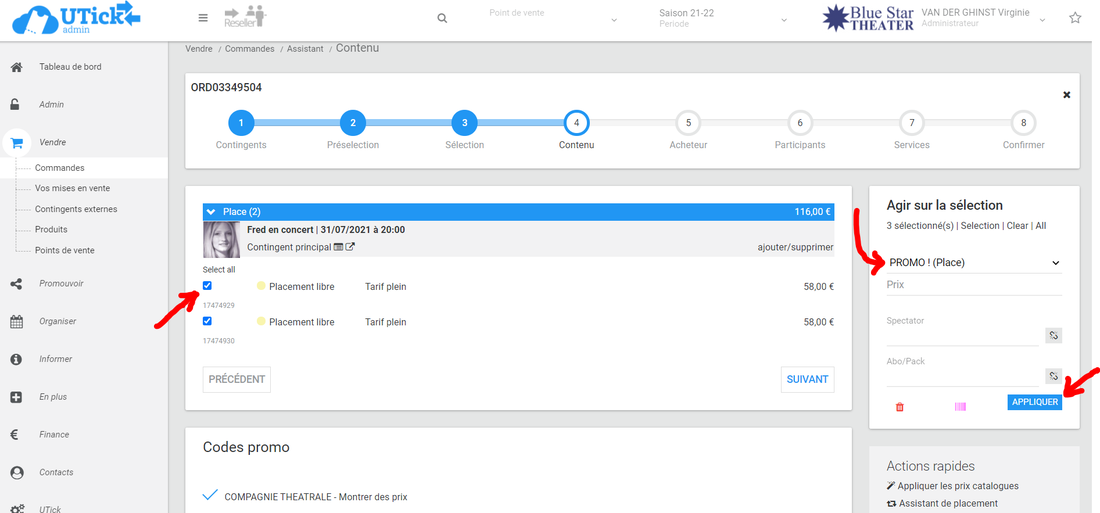Uncheck the checkbox for ticket 17474929
The width and height of the screenshot is (1100, 513).
(x=207, y=286)
